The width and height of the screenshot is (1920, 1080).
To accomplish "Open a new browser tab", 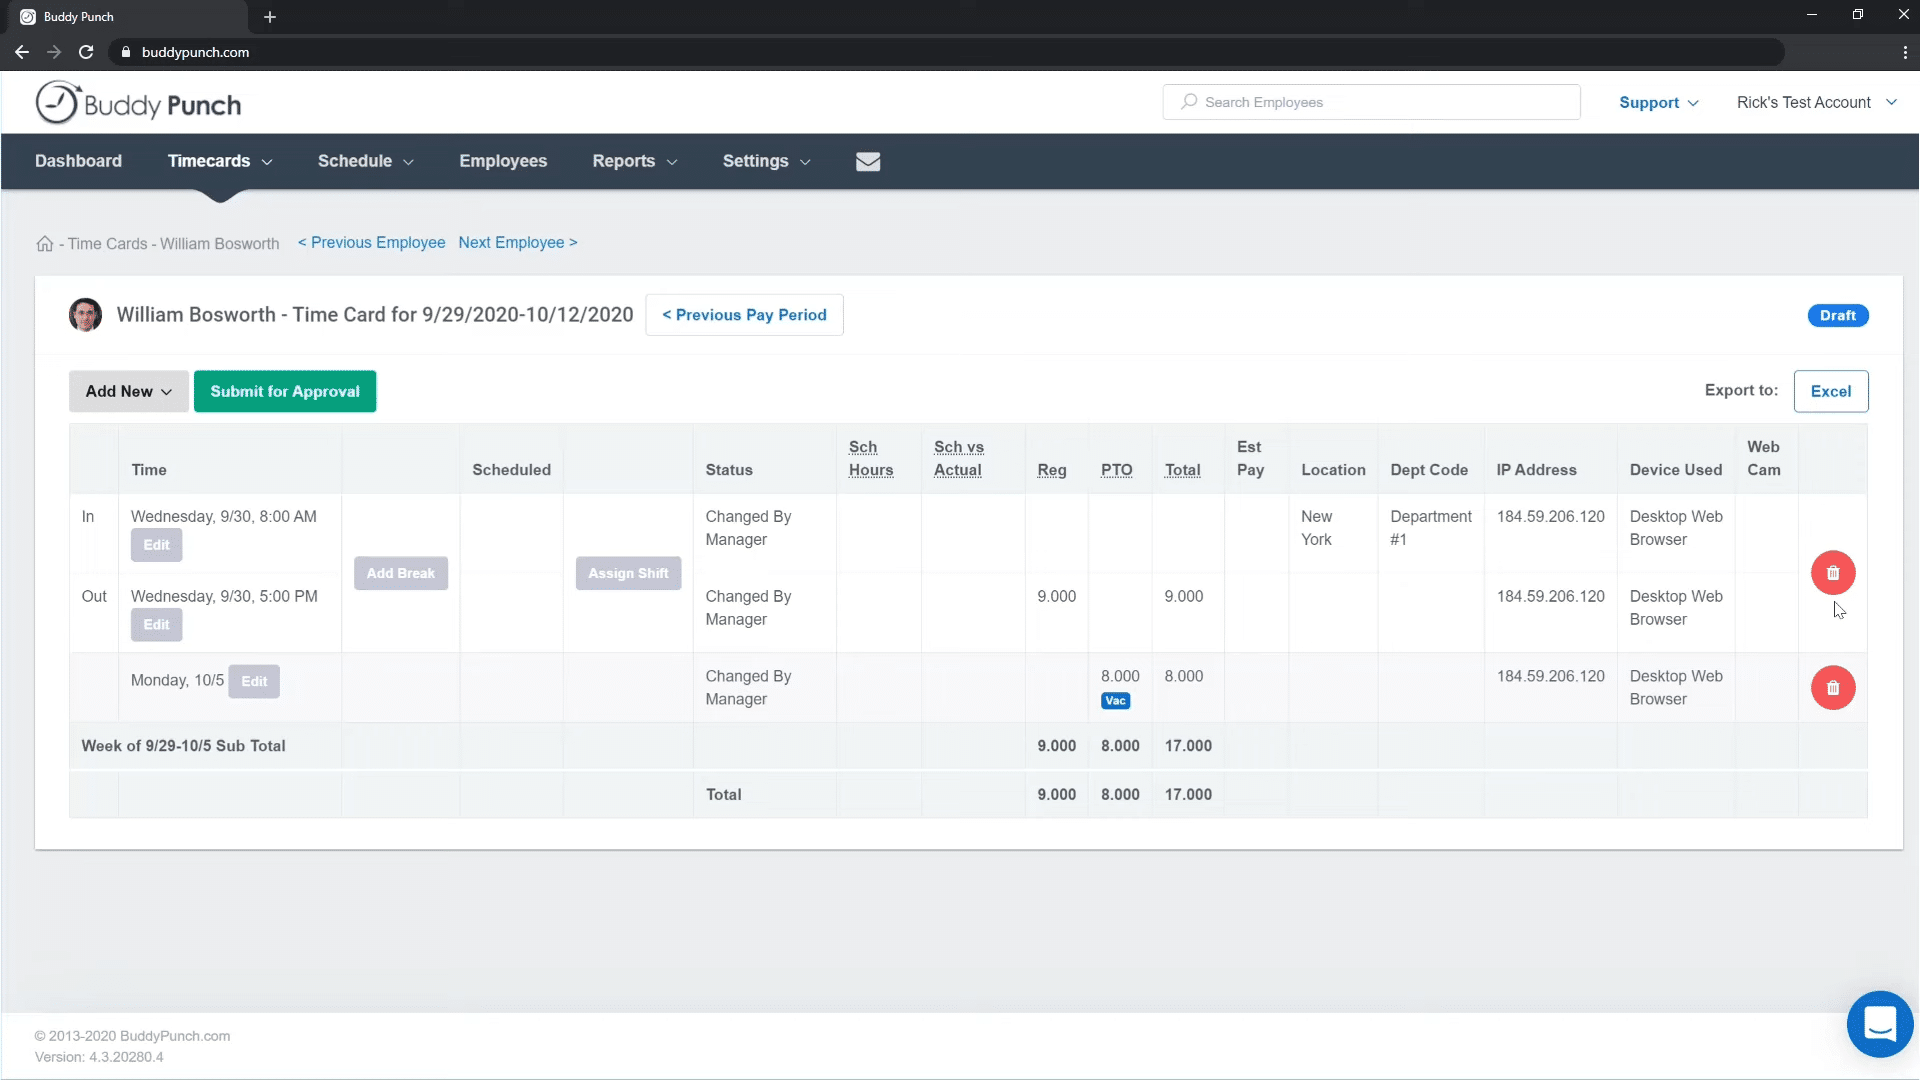I will (269, 17).
